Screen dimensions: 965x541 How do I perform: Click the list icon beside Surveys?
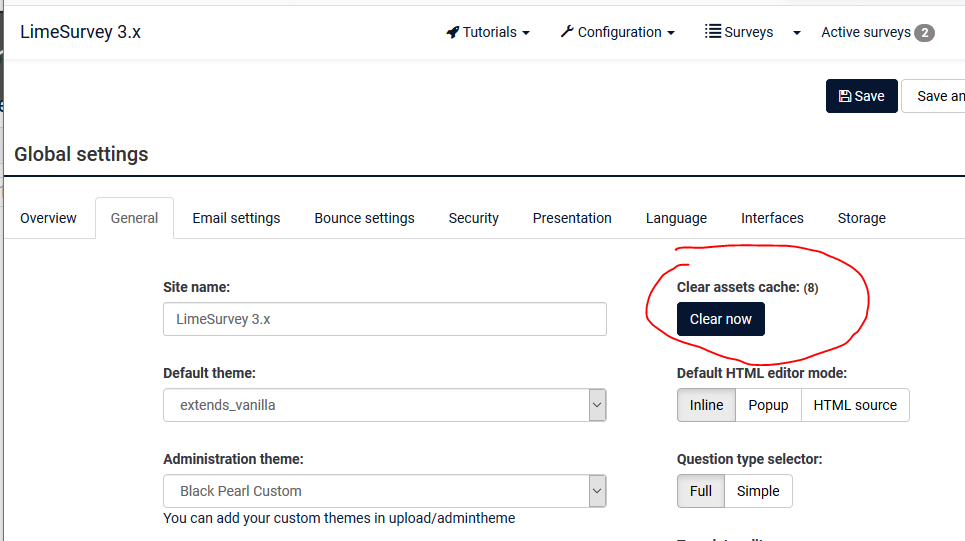point(713,32)
